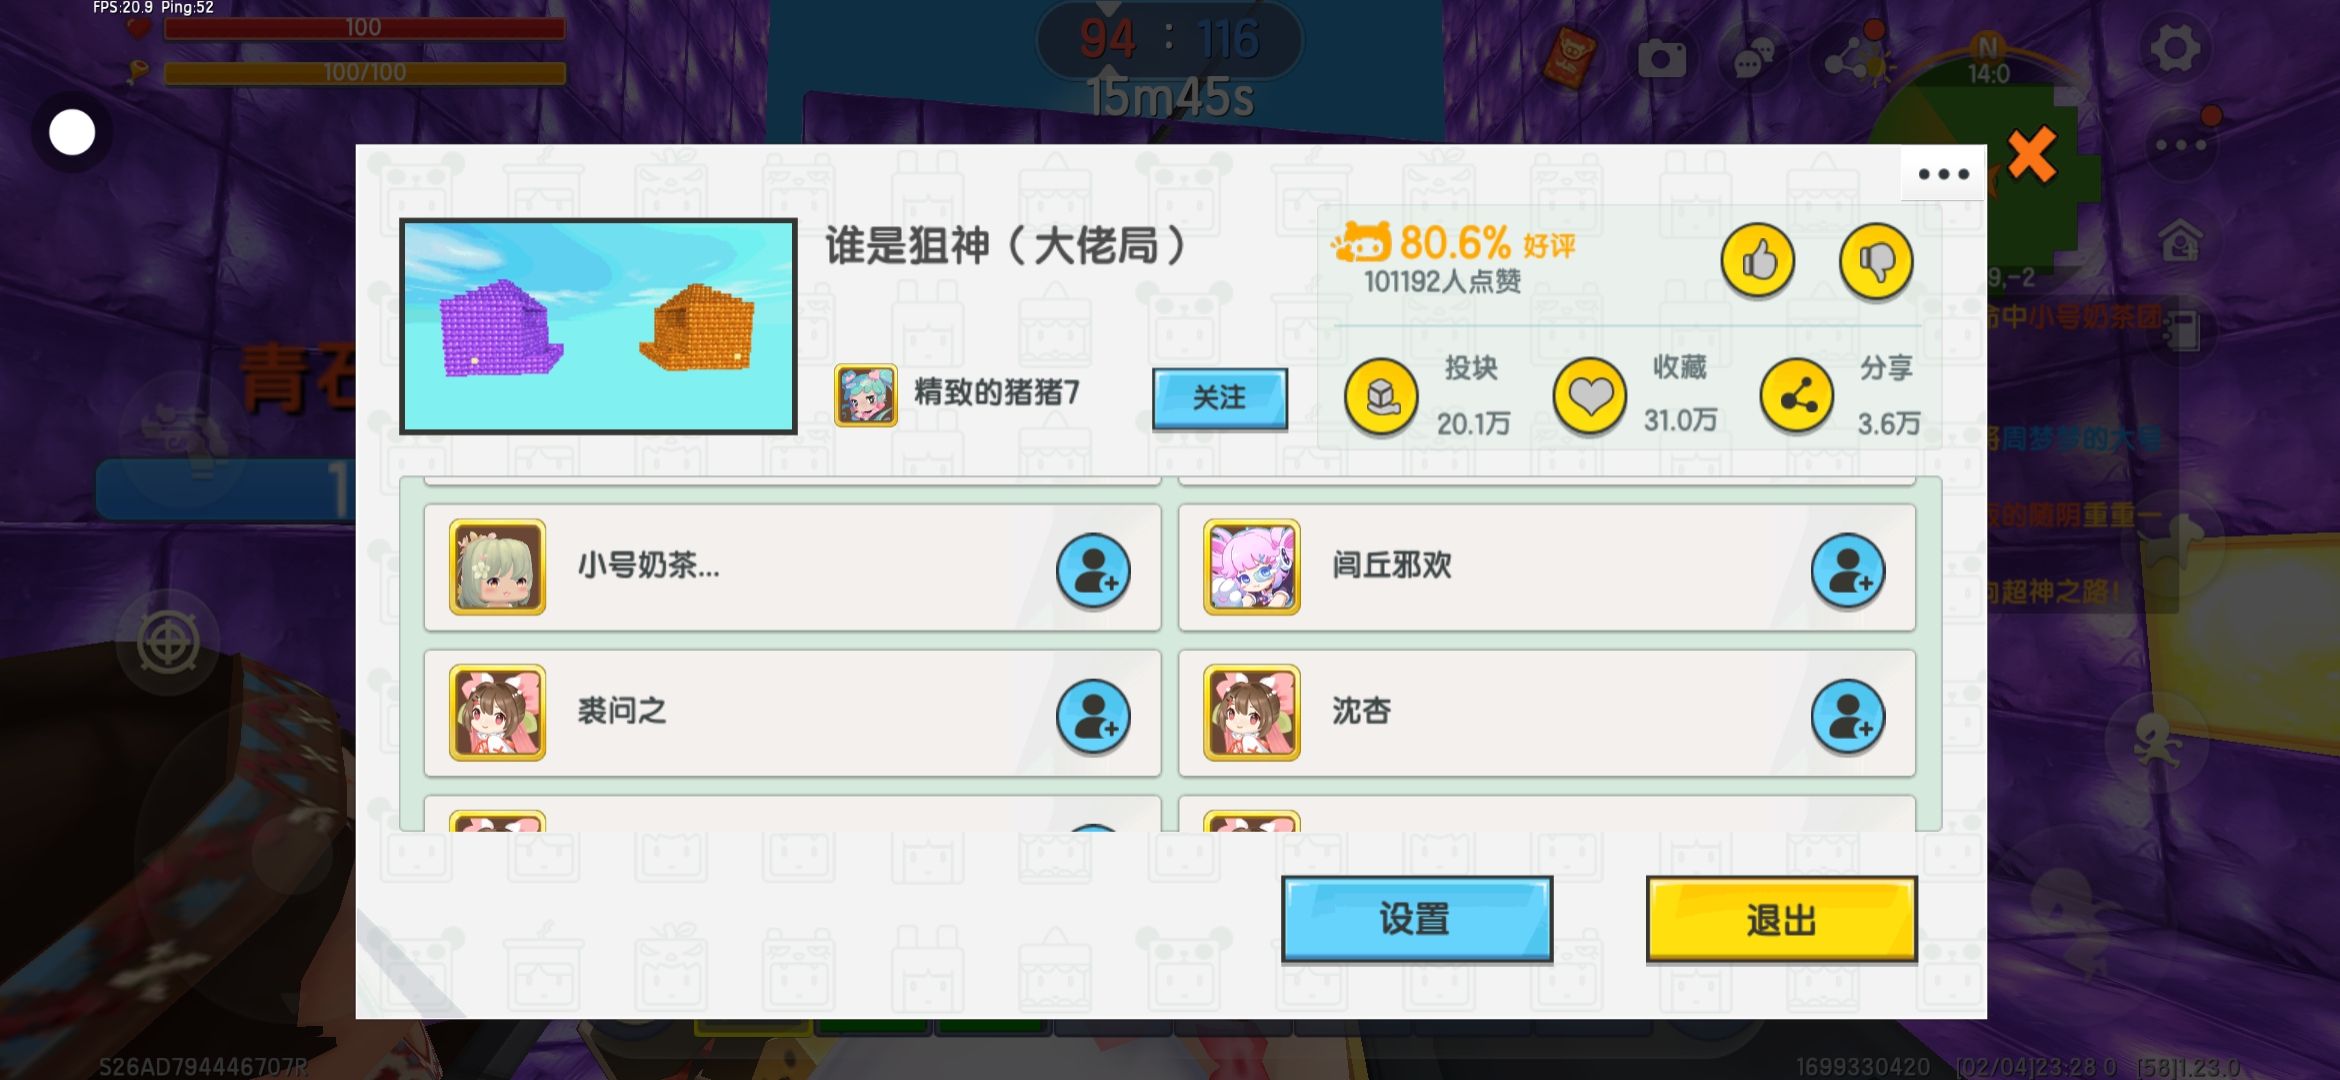
Task: Add 沈杏 as a friend
Action: point(1848,717)
